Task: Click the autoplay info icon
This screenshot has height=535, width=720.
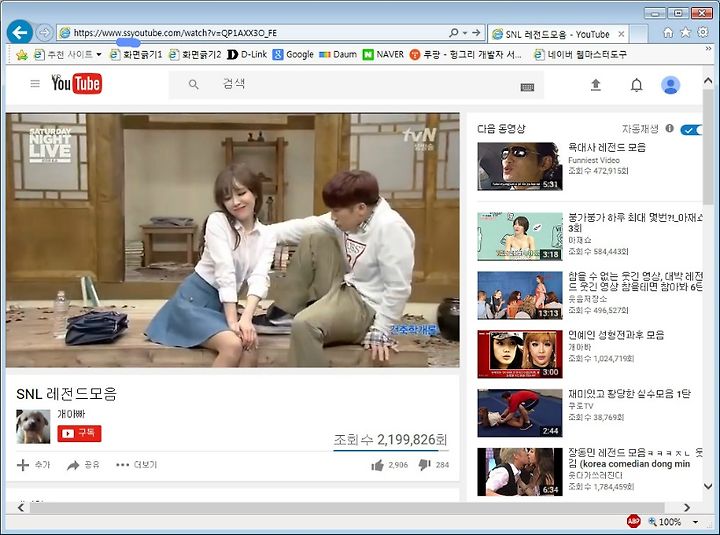Action: tap(669, 129)
